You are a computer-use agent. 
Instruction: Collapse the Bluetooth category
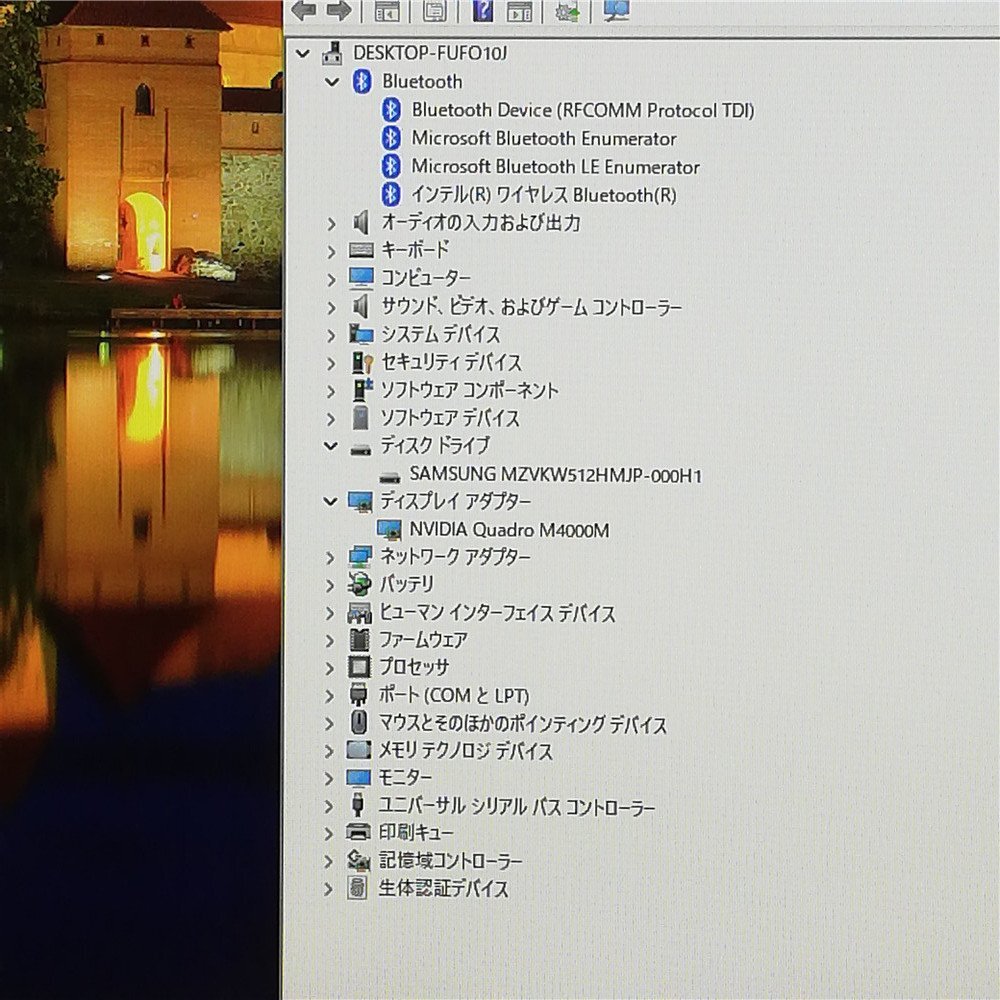[332, 82]
